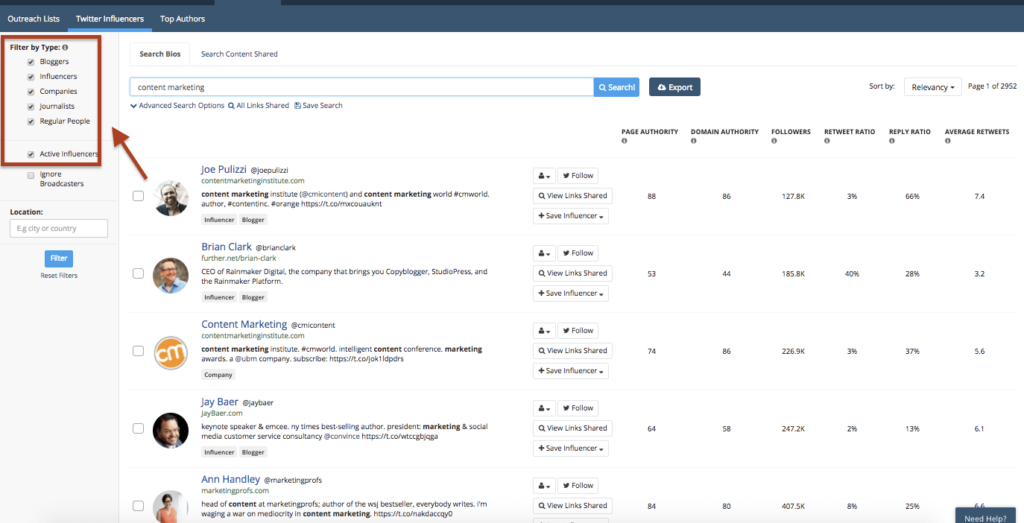Switch to Twitter Influencers tab
Image resolution: width=1024 pixels, height=523 pixels.
pos(110,19)
